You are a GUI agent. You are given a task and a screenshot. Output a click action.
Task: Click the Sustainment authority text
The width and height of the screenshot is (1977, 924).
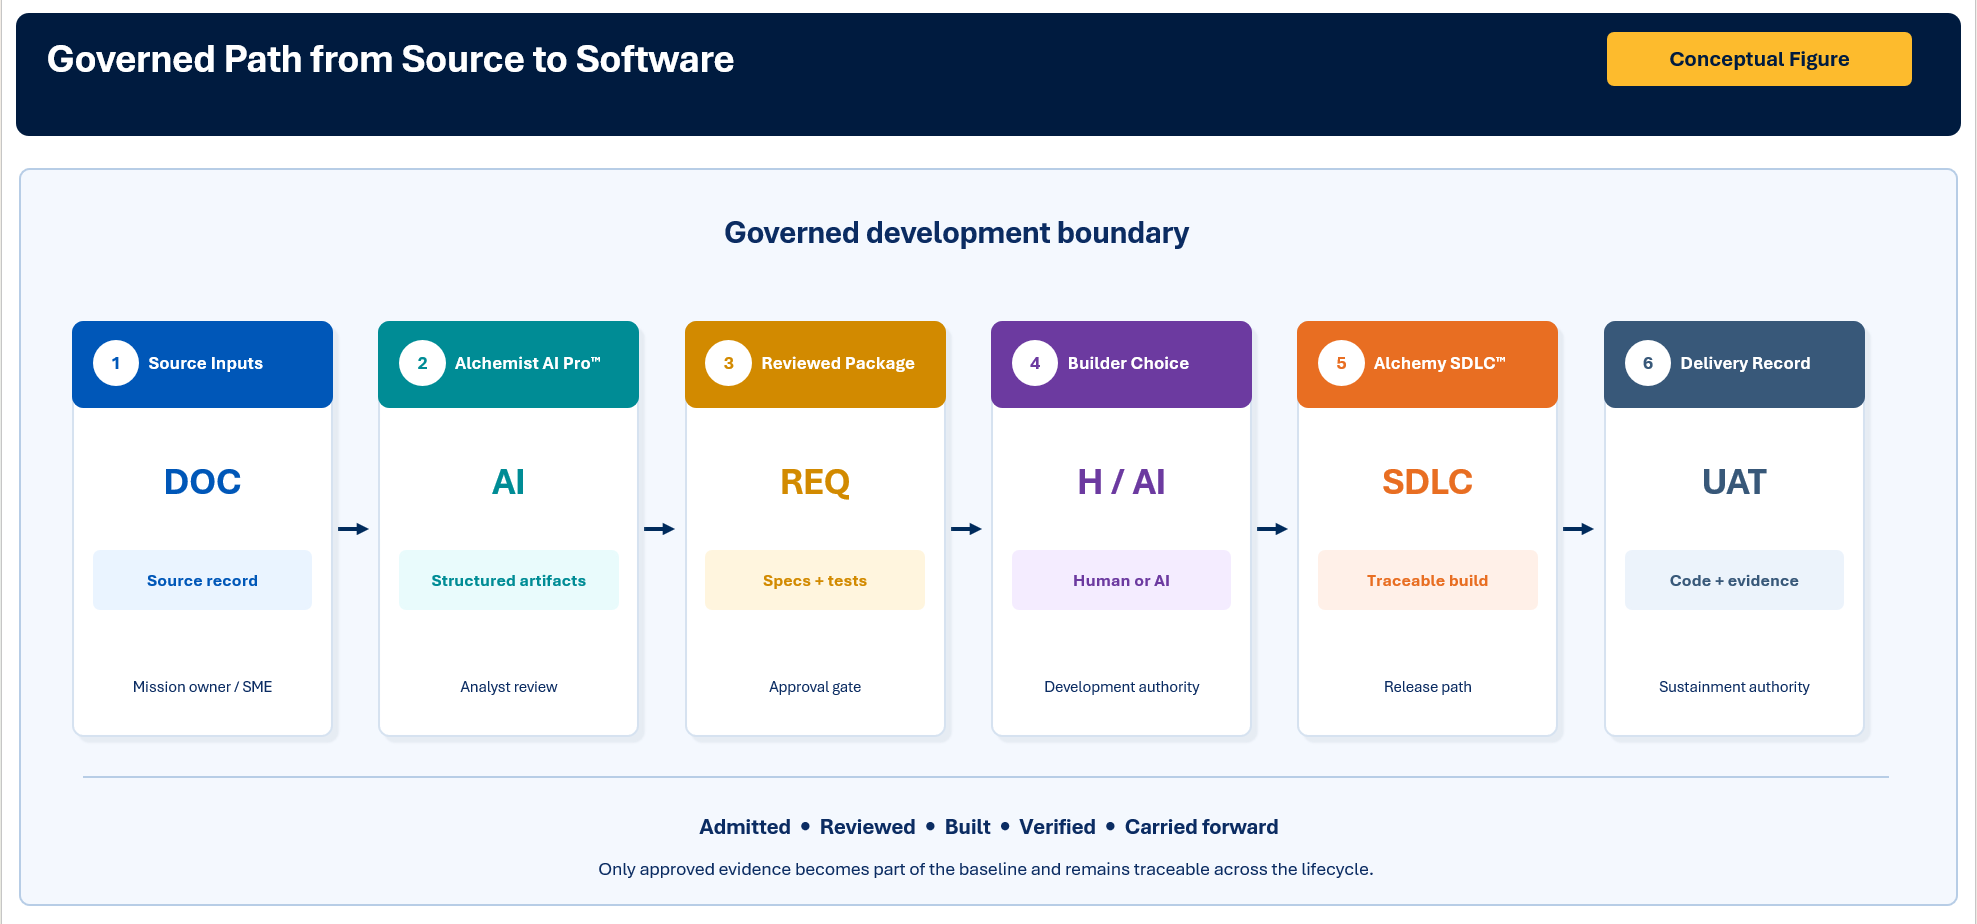point(1734,687)
